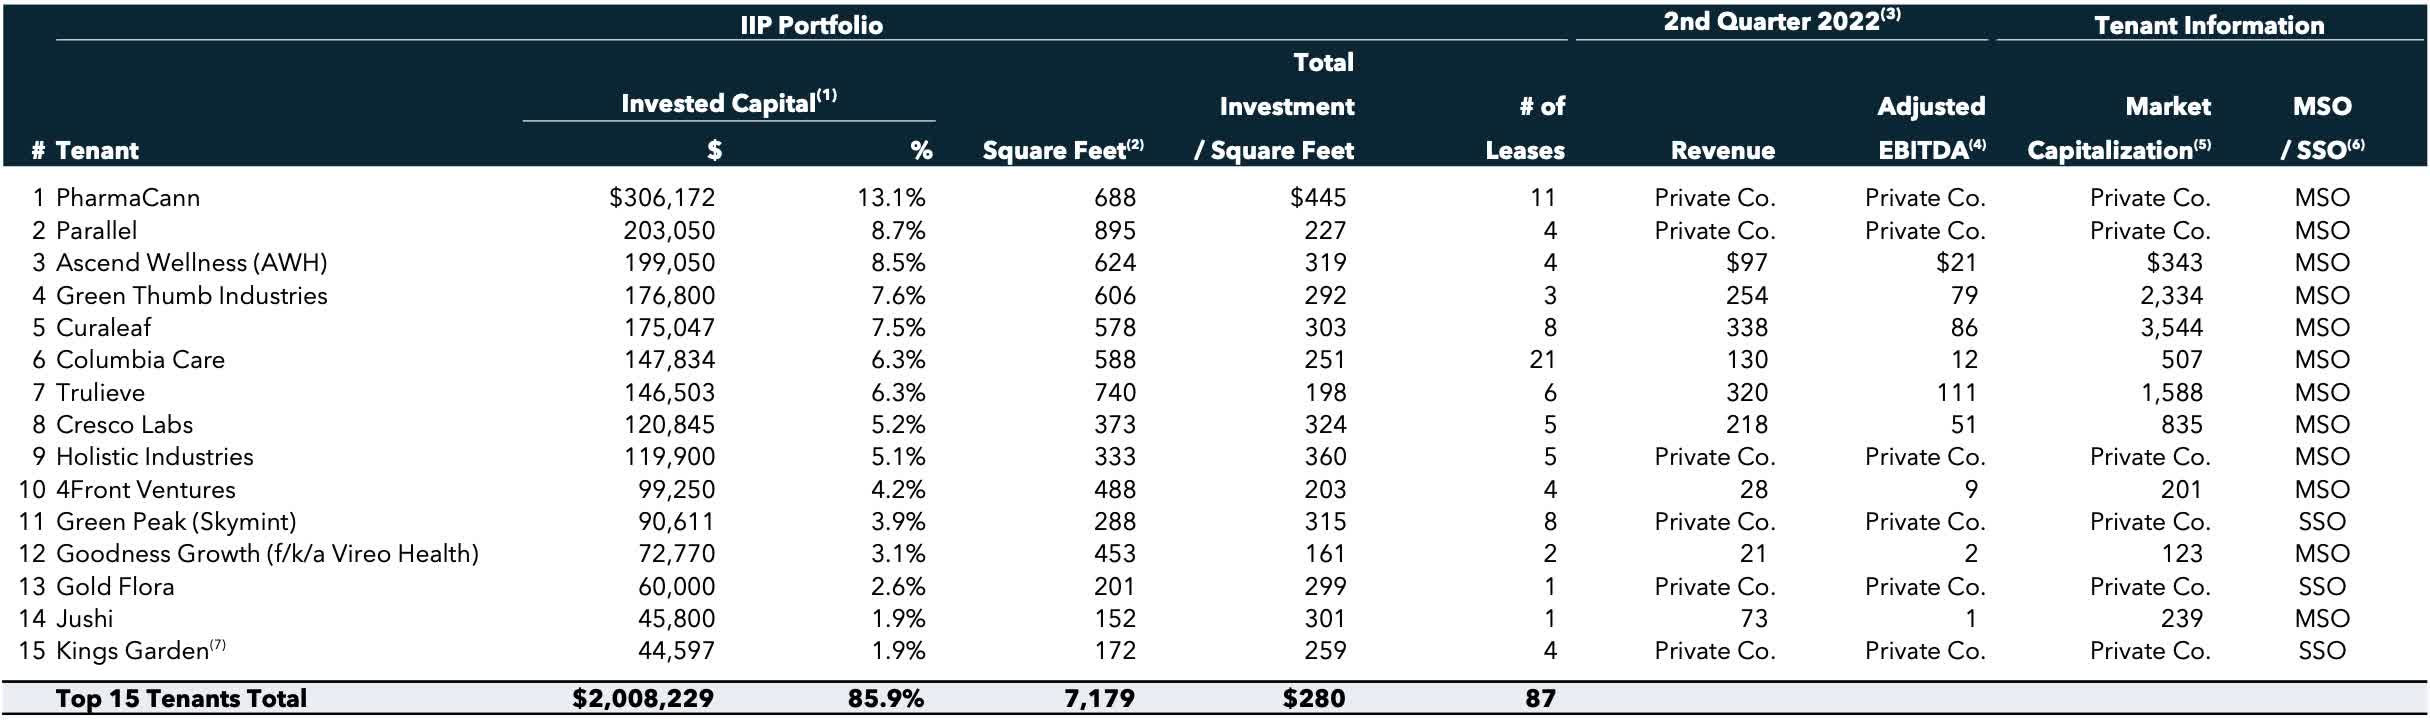Select the Adjusted EBITDA column header
The image size is (2430, 720).
coord(1931,128)
